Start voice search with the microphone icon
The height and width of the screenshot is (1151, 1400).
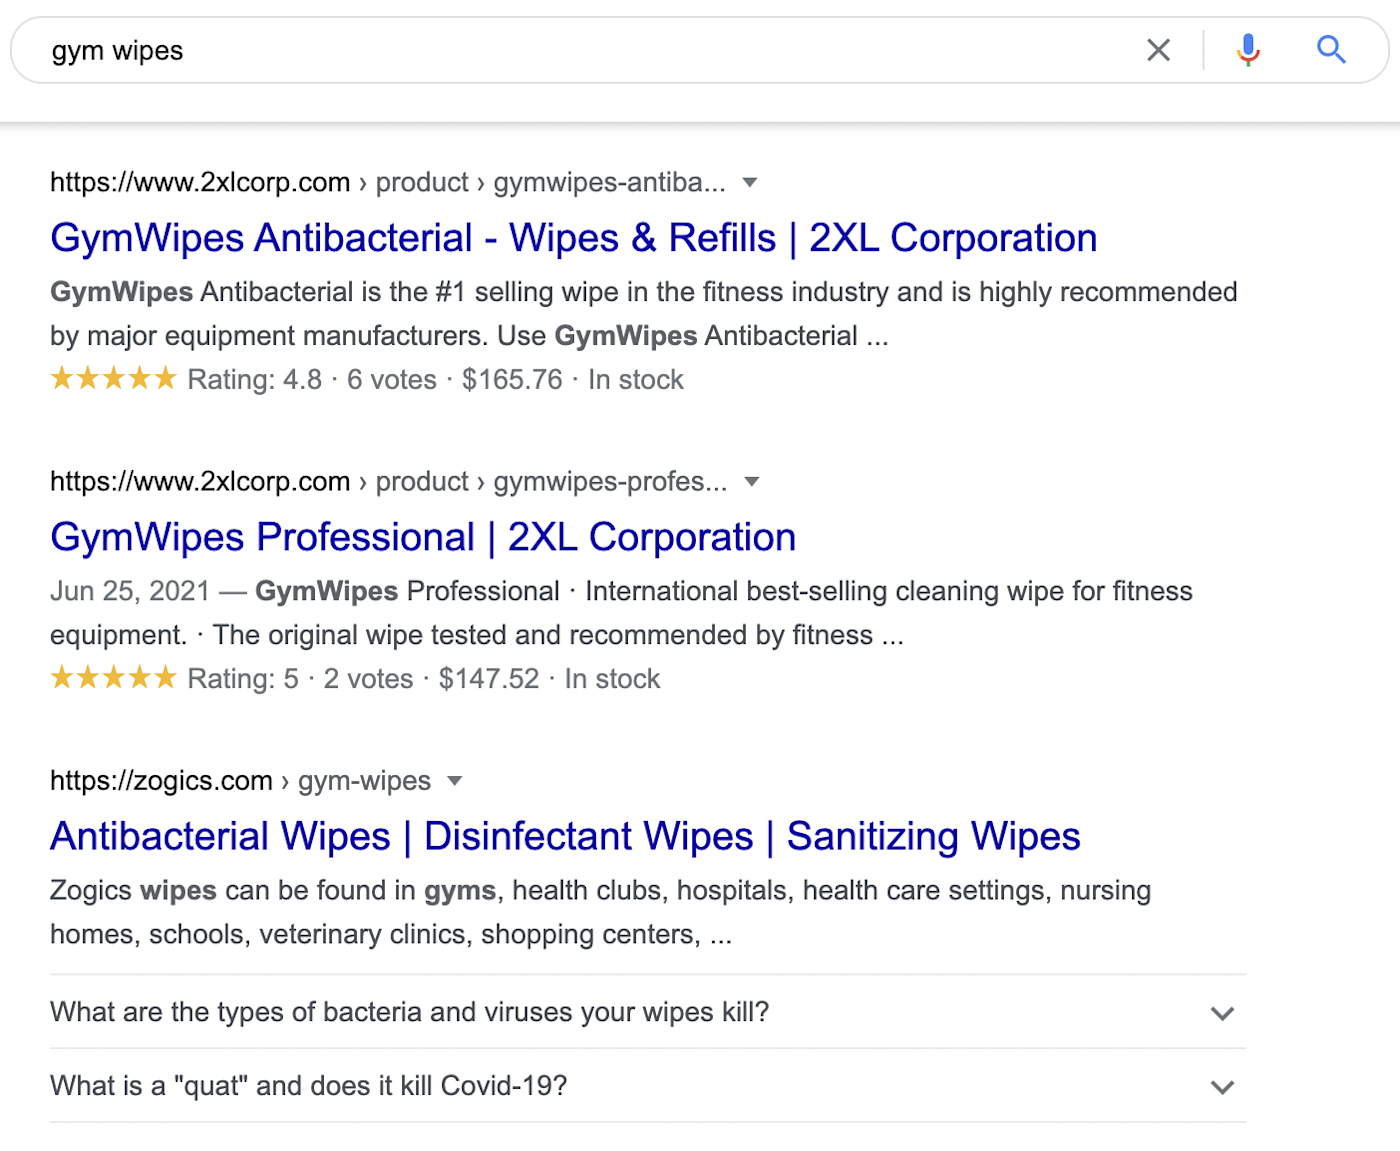pyautogui.click(x=1248, y=49)
